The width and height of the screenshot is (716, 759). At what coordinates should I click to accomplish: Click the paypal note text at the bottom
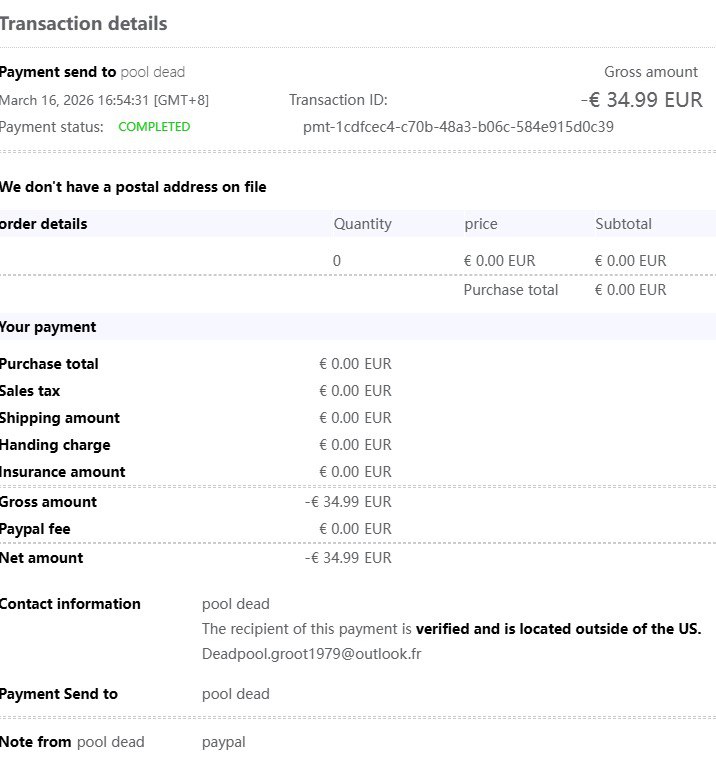[x=223, y=742]
